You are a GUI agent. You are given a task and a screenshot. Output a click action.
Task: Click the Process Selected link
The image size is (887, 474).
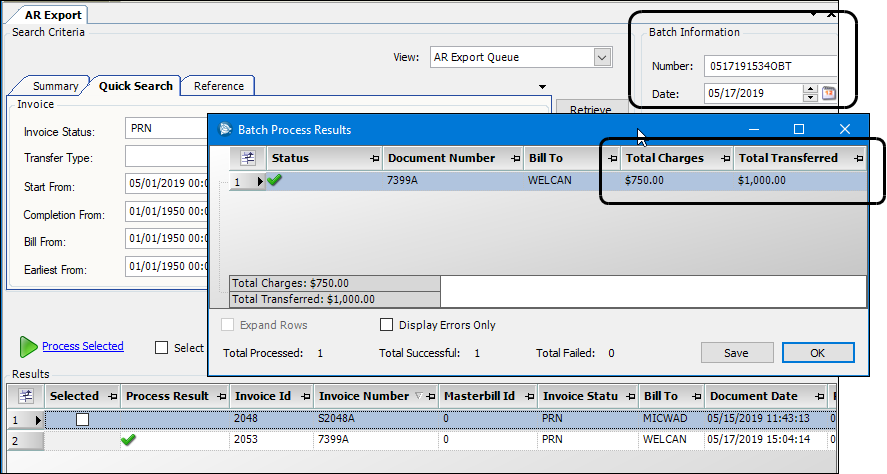[x=83, y=346]
